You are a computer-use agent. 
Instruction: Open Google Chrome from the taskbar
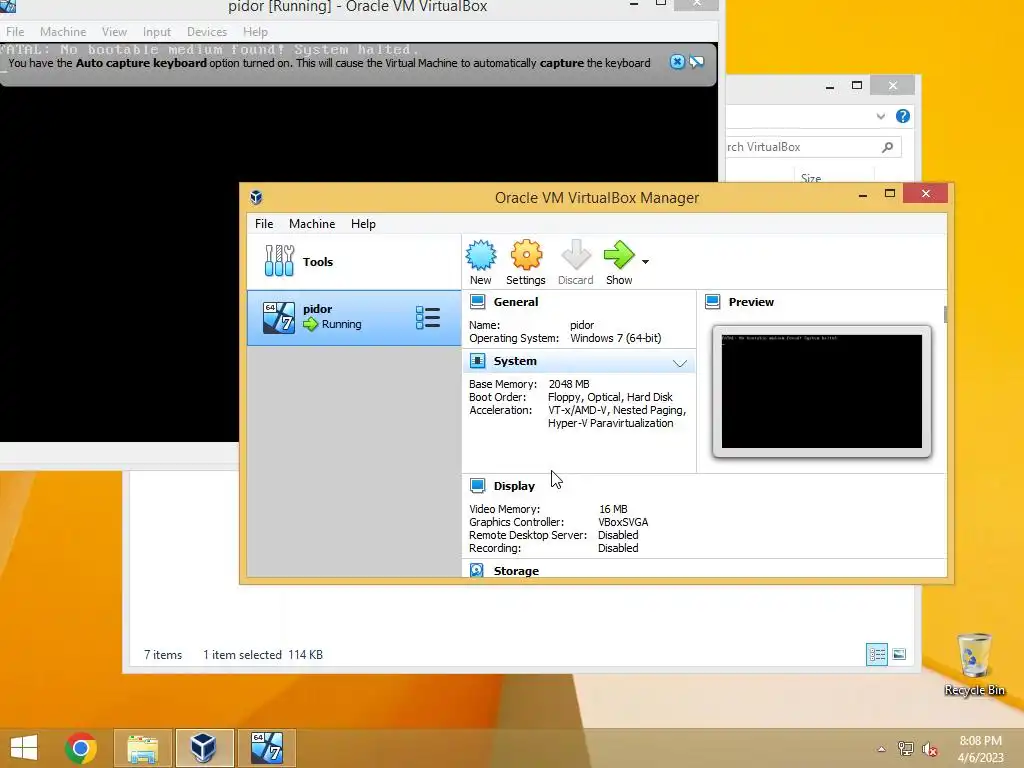click(81, 748)
